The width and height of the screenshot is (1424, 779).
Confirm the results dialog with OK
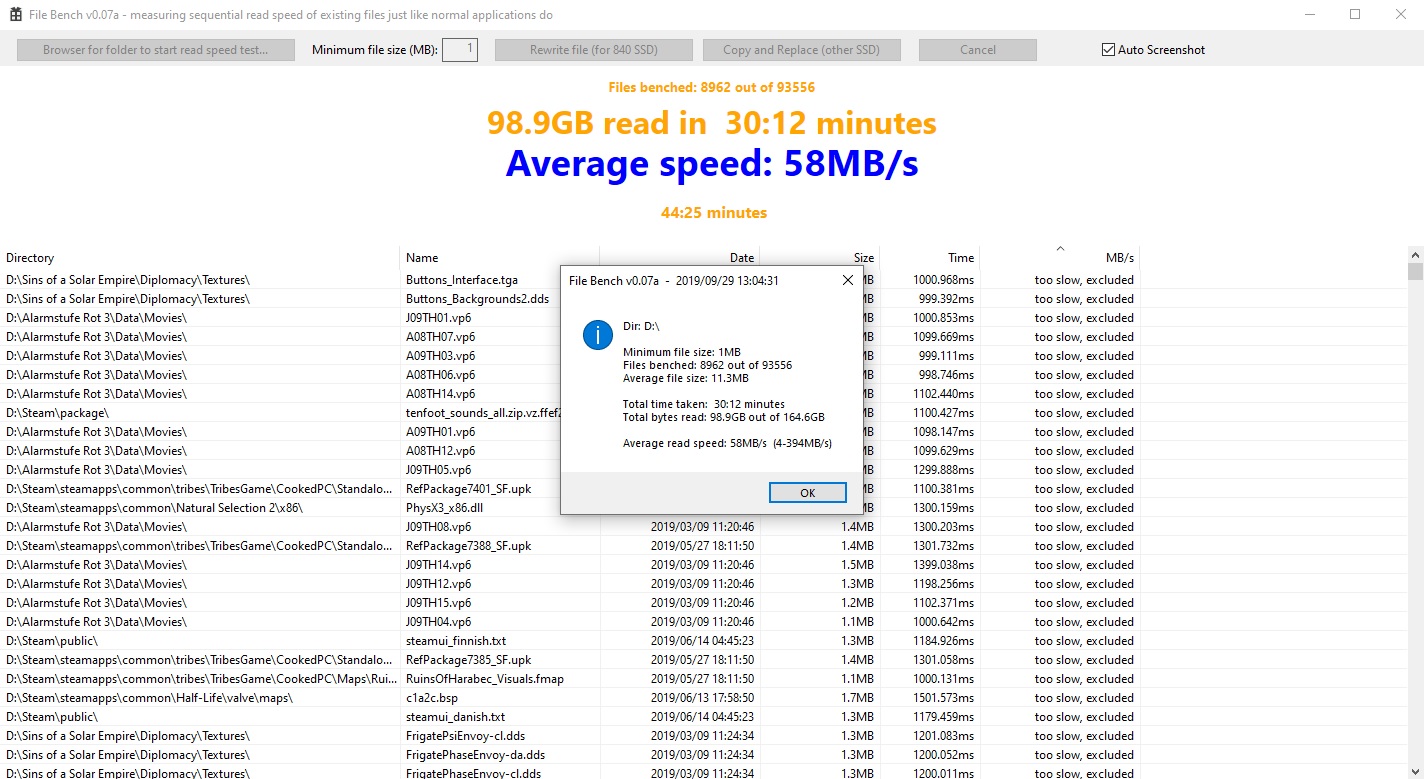pos(808,492)
